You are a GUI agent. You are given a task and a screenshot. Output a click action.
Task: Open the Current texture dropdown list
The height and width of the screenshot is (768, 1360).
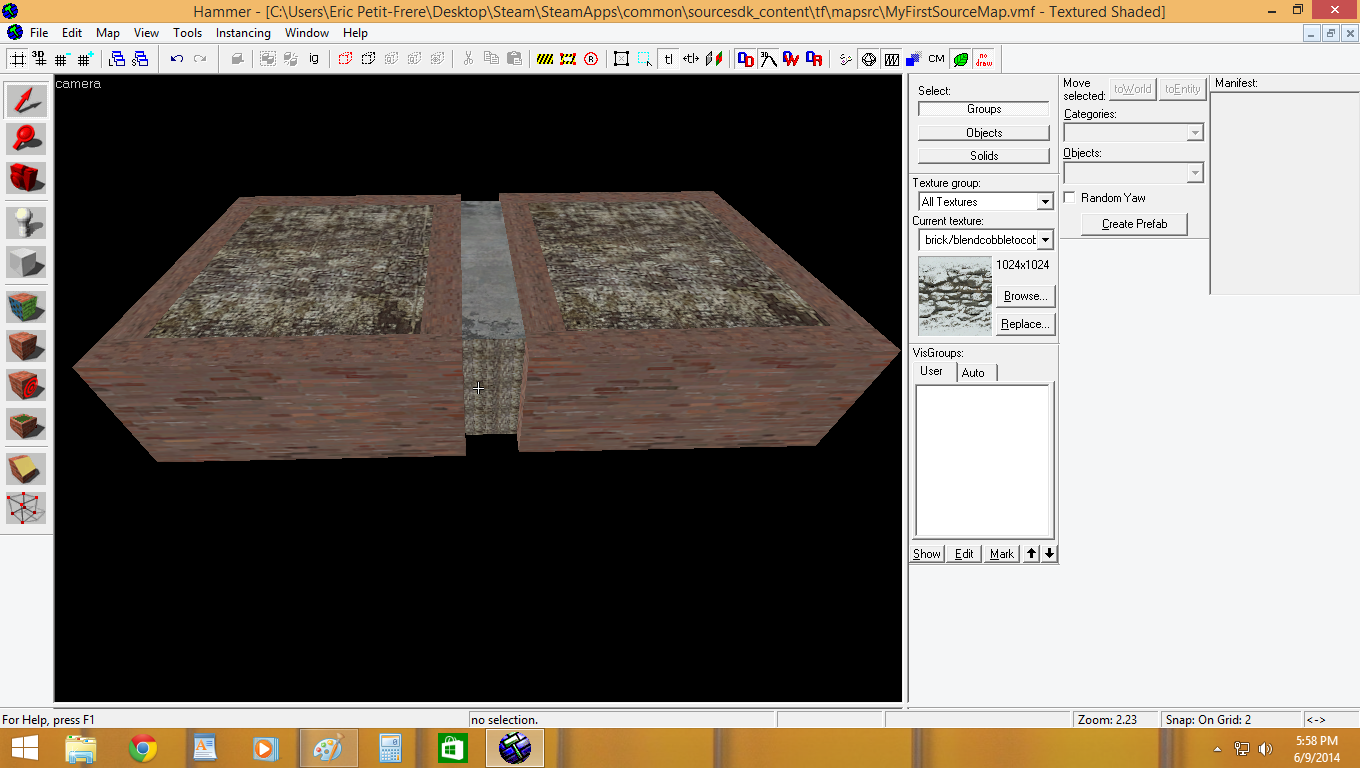[1044, 239]
